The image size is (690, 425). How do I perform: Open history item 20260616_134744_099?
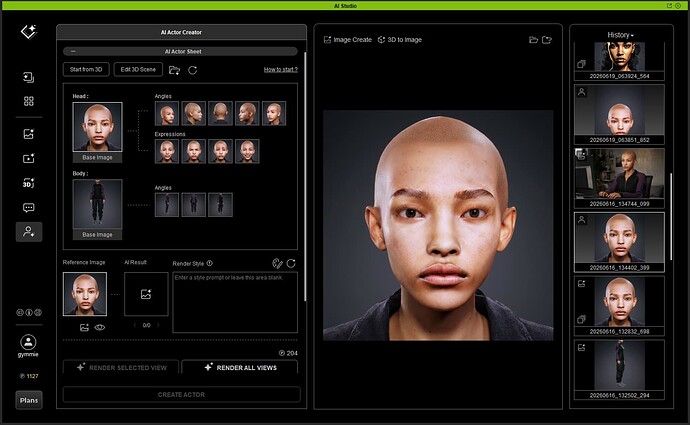[x=619, y=178]
